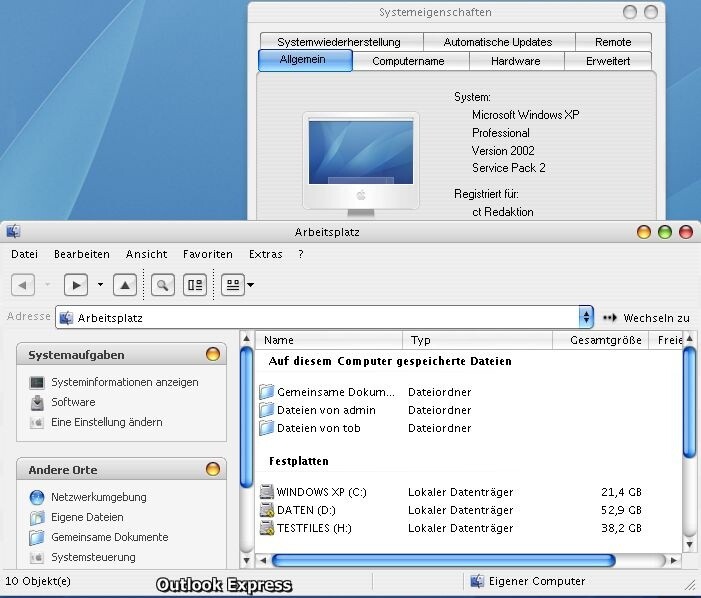Click the horizontal scrollbar thumb in file list
This screenshot has height=598, width=701.
443,560
